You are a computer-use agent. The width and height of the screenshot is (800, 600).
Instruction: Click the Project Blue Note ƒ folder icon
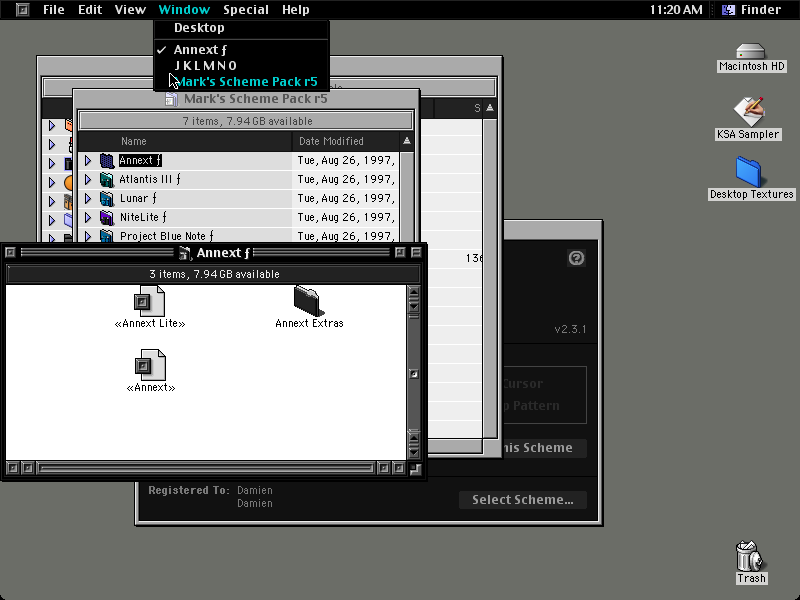click(x=107, y=236)
